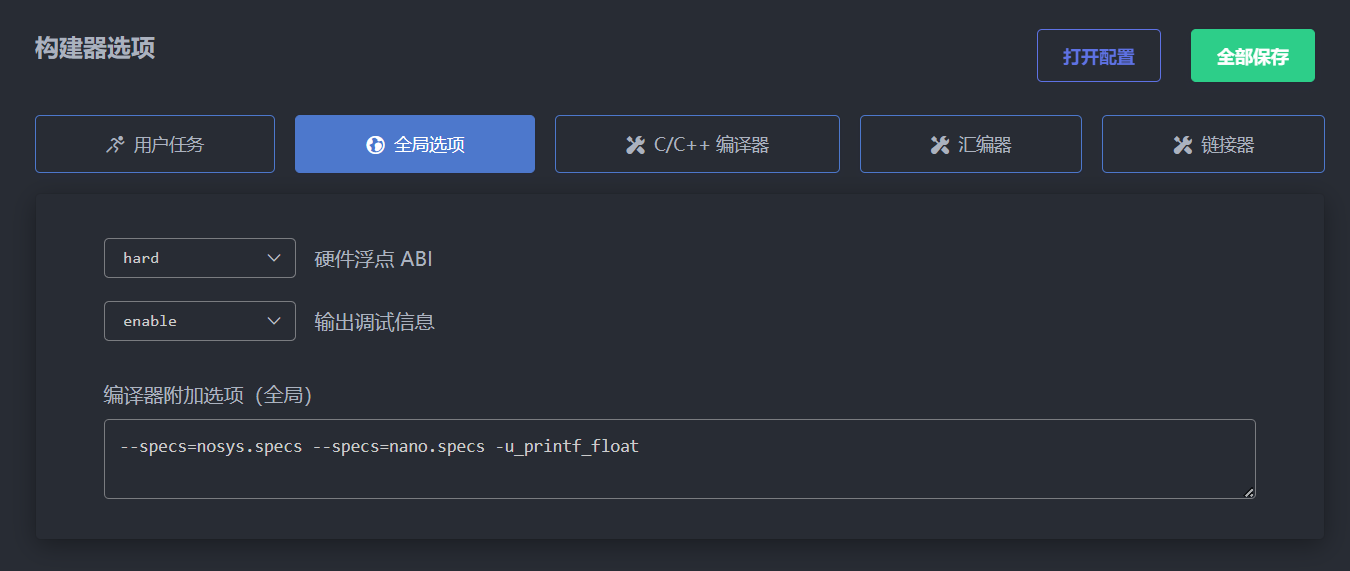Click the 硬件浮点 ABI label
Image resolution: width=1350 pixels, height=571 pixels.
[x=373, y=259]
